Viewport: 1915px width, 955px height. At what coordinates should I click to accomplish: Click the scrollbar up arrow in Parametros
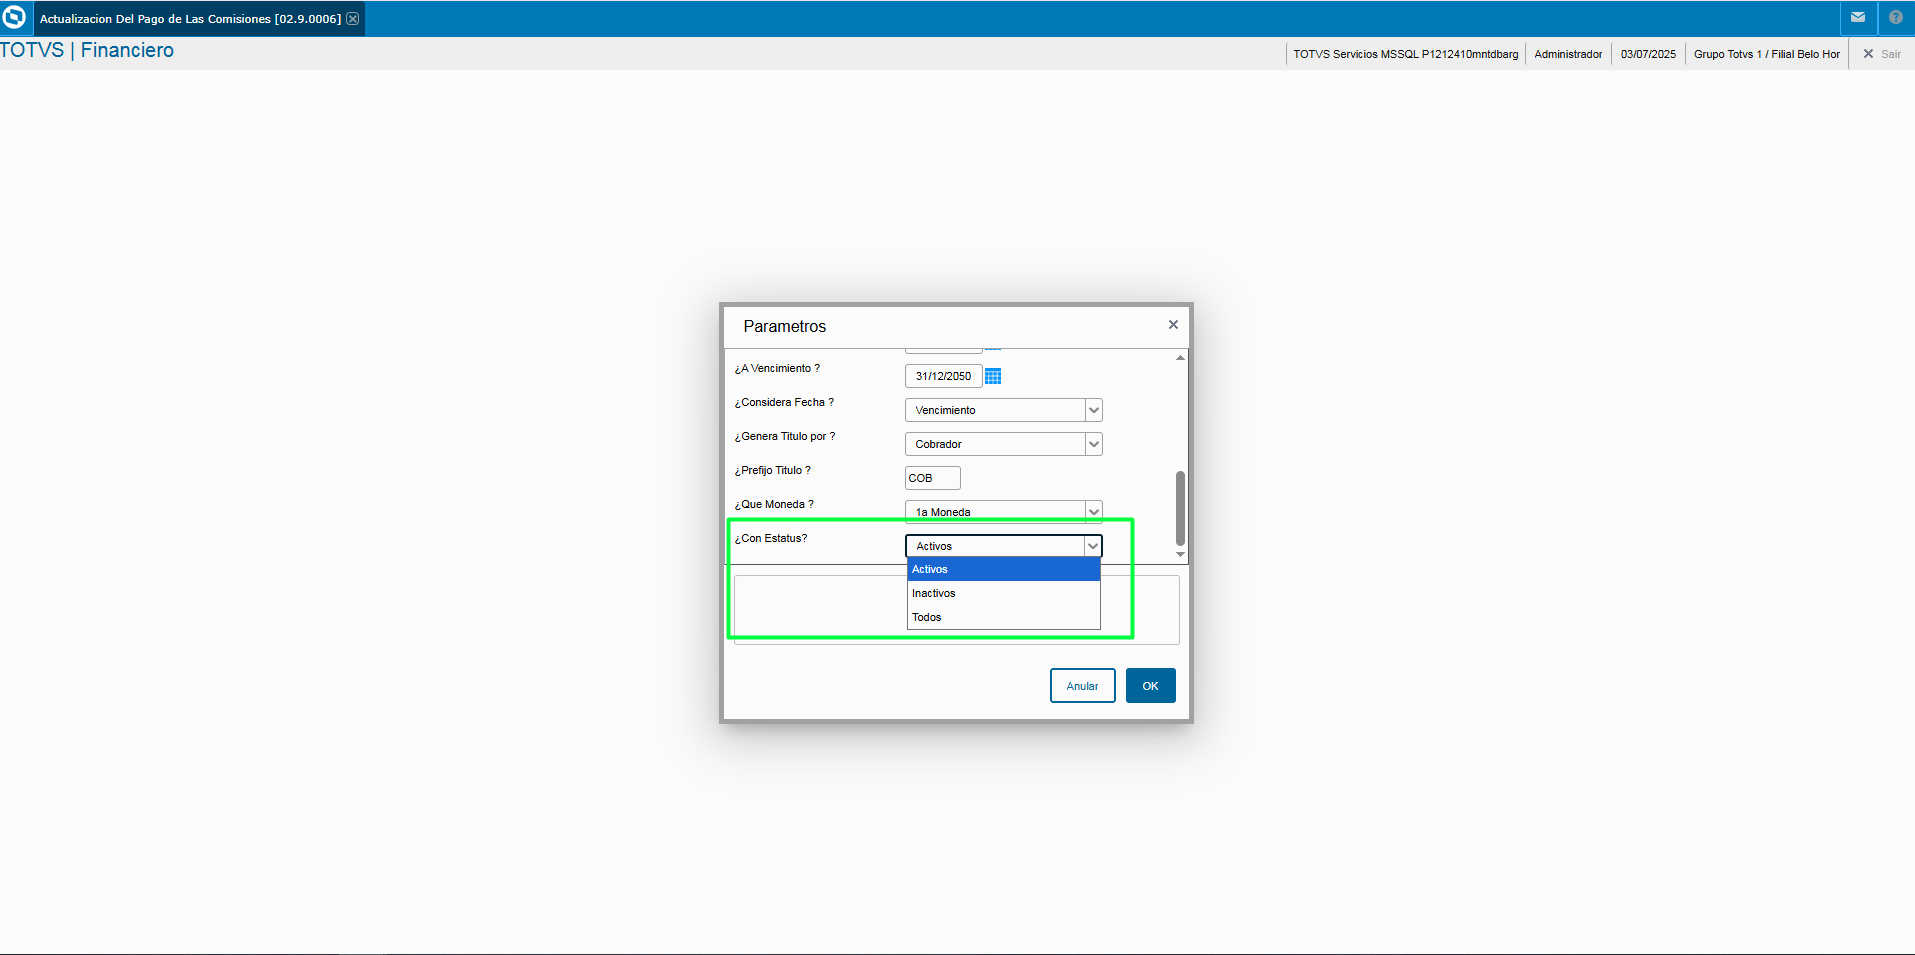(x=1180, y=357)
